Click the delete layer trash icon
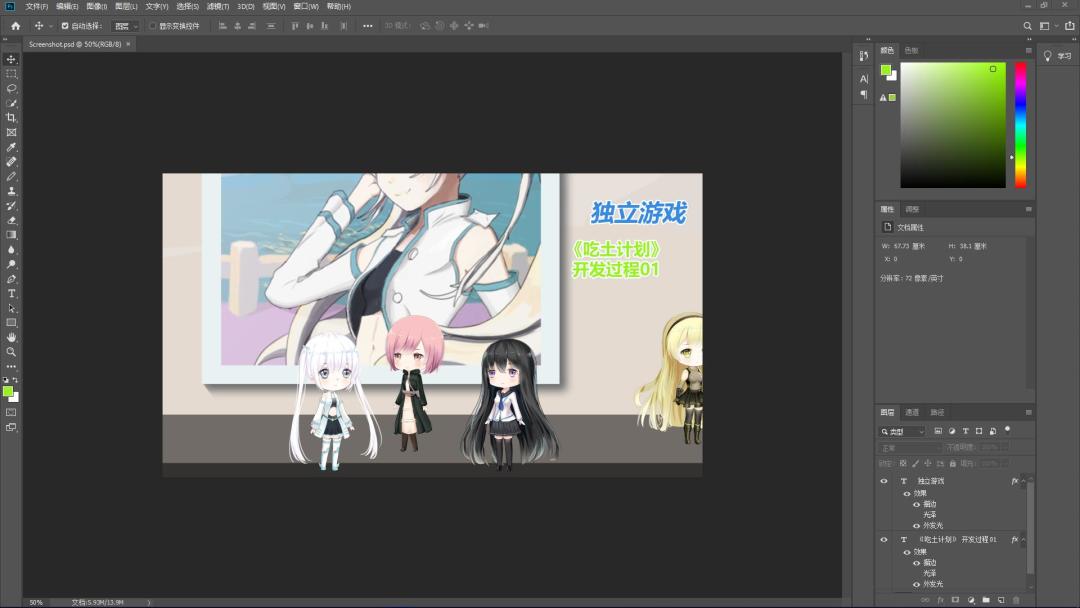The width and height of the screenshot is (1080, 608). pyautogui.click(x=1016, y=600)
